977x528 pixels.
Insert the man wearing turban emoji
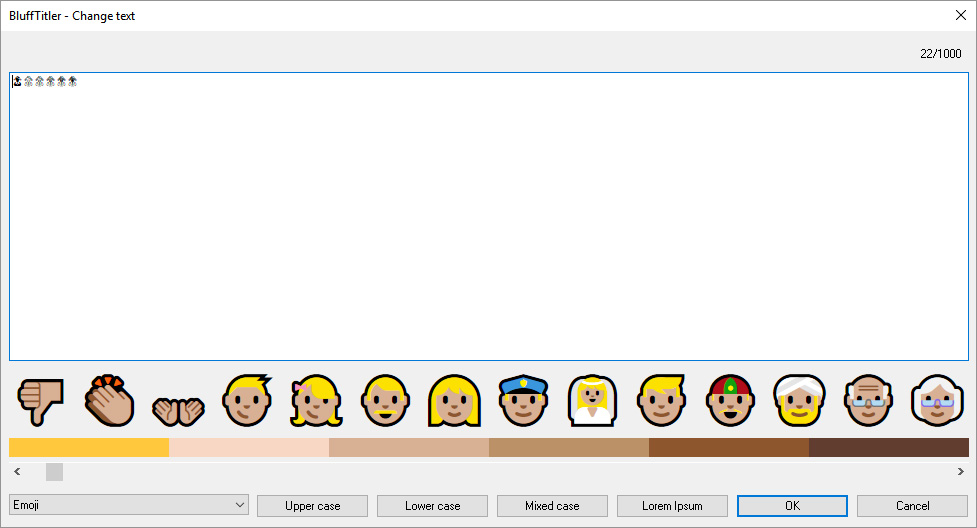pos(799,401)
